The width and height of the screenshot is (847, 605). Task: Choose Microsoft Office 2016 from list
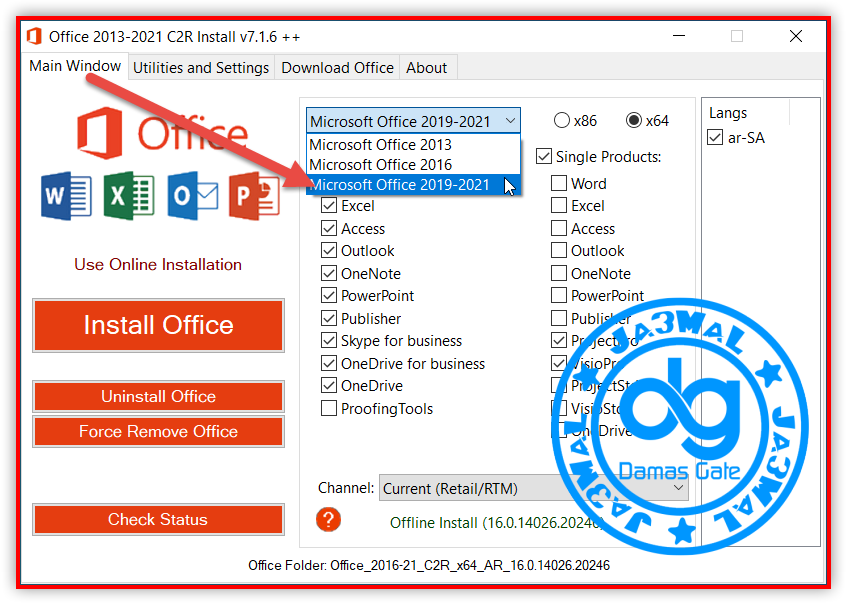(413, 164)
